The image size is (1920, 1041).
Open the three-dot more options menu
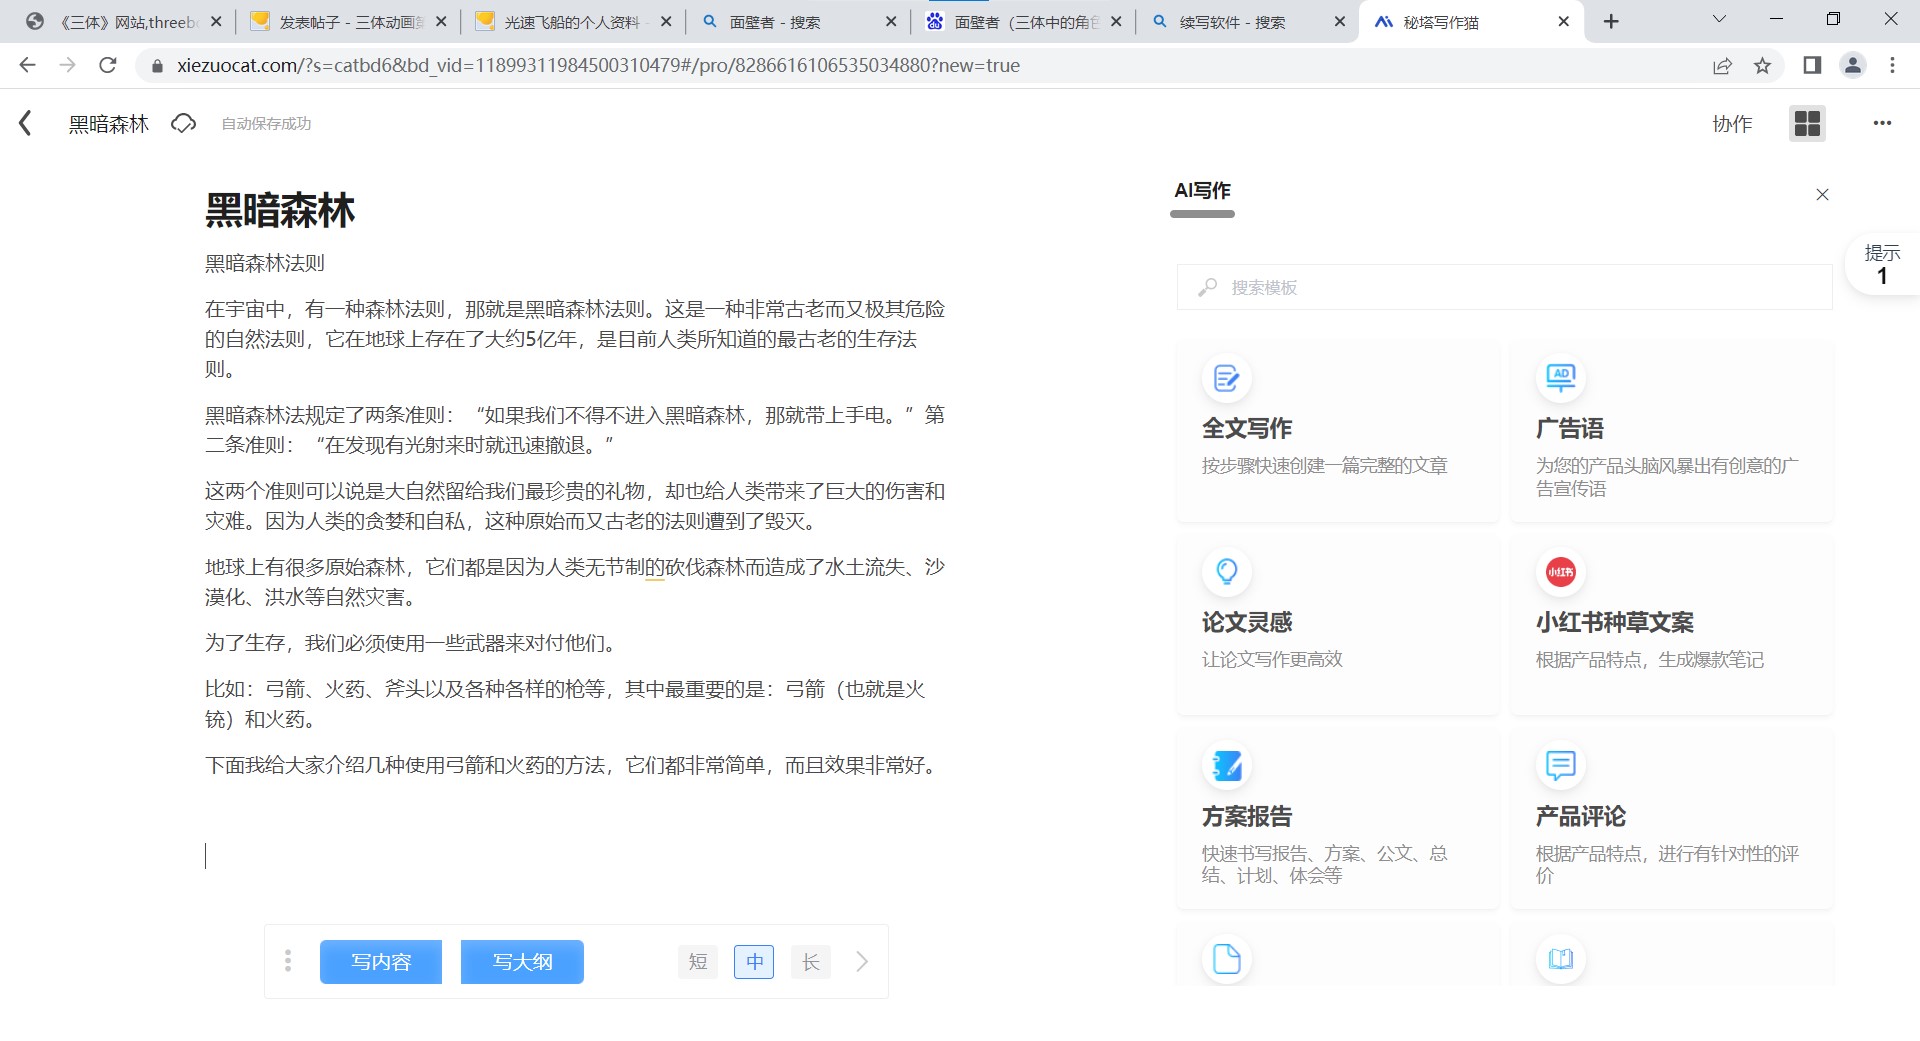[x=1882, y=123]
